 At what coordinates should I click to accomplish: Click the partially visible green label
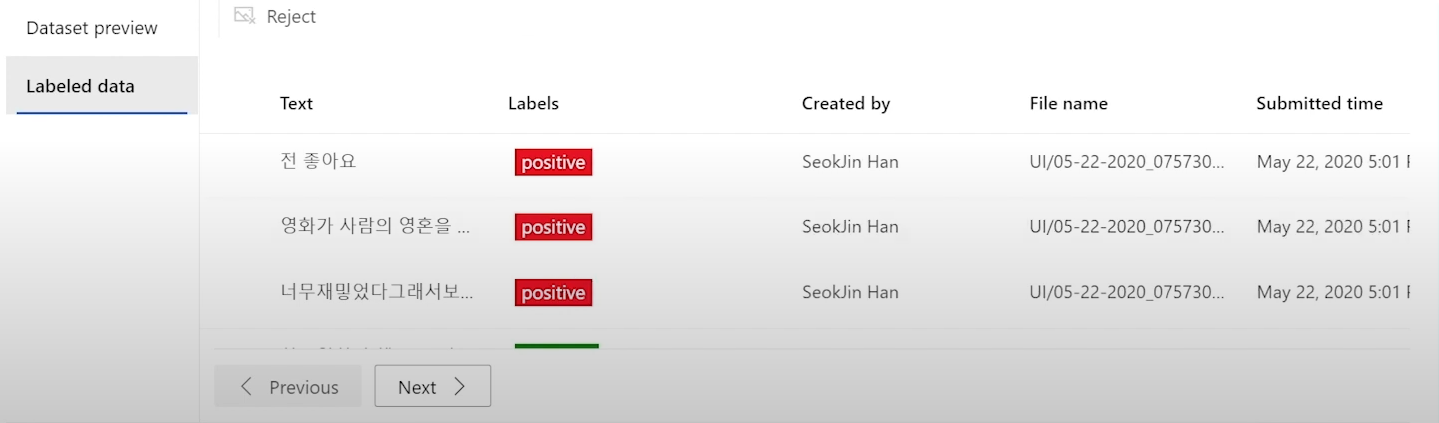556,346
